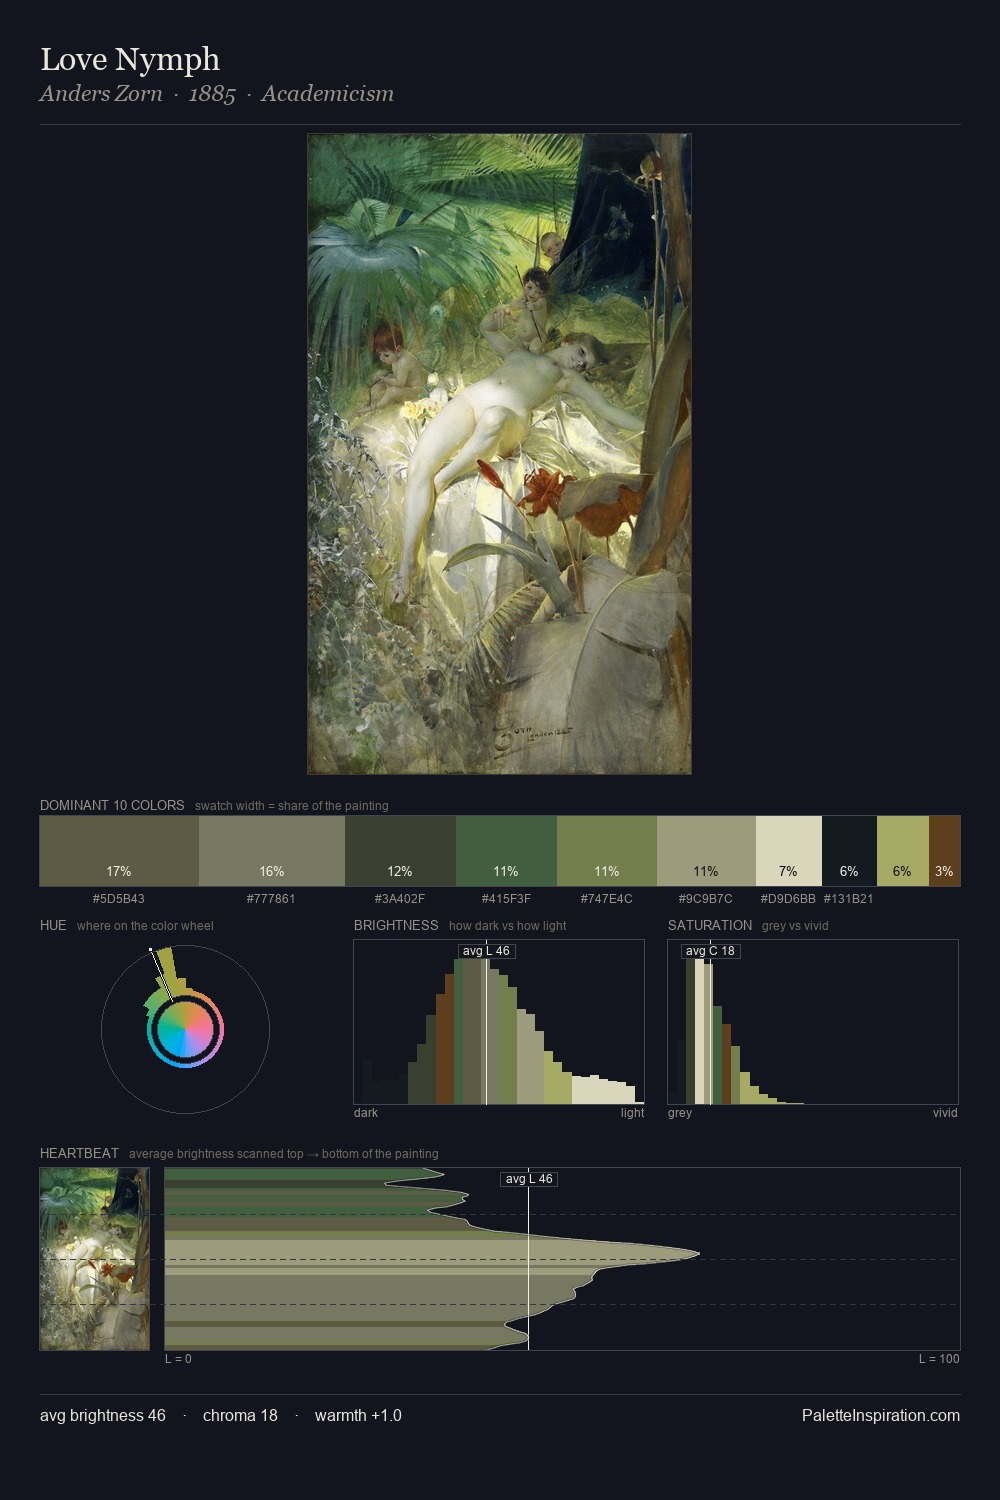This screenshot has width=1000, height=1500.
Task: Select the 16% swatch #777861
Action: click(272, 851)
